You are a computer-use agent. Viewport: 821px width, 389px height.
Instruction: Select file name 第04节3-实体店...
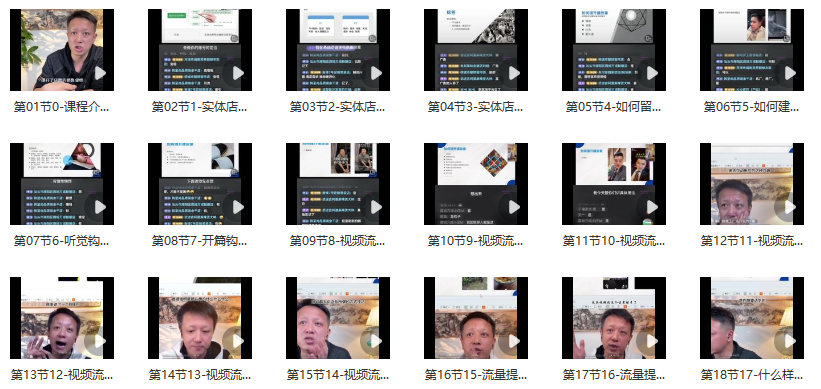click(x=476, y=107)
